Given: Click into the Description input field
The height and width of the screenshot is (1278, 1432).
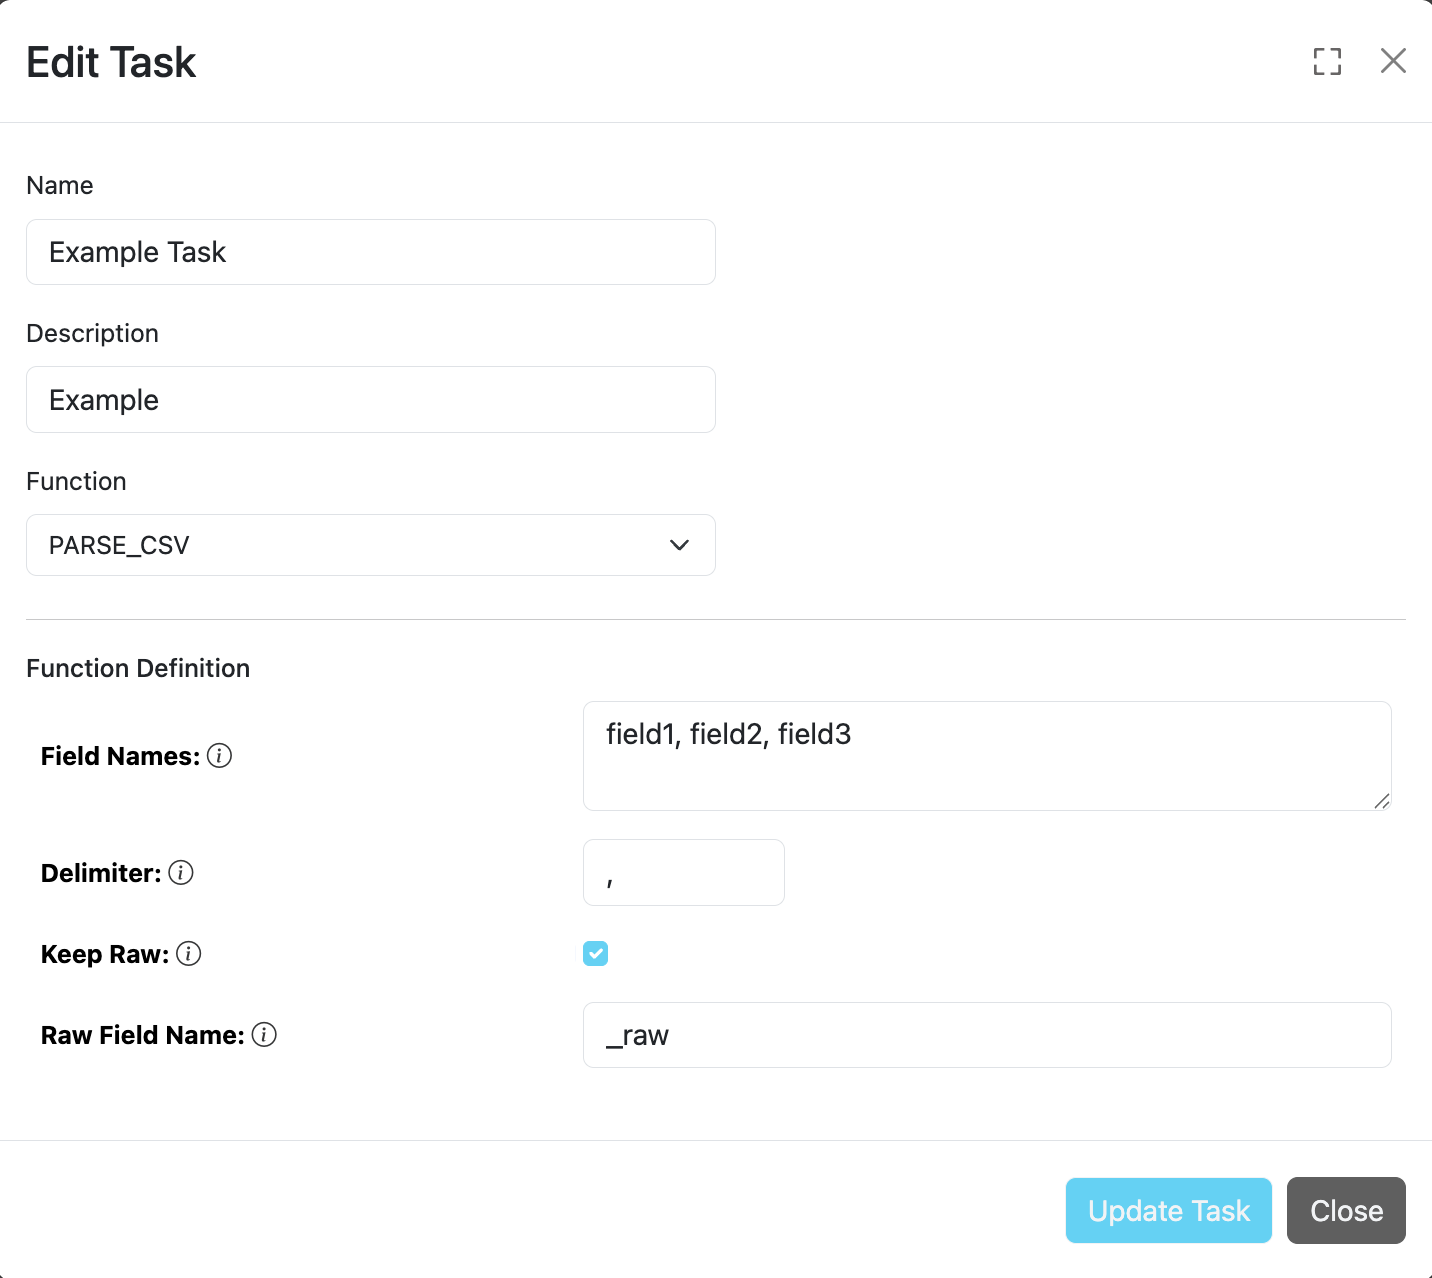Looking at the screenshot, I should (370, 400).
